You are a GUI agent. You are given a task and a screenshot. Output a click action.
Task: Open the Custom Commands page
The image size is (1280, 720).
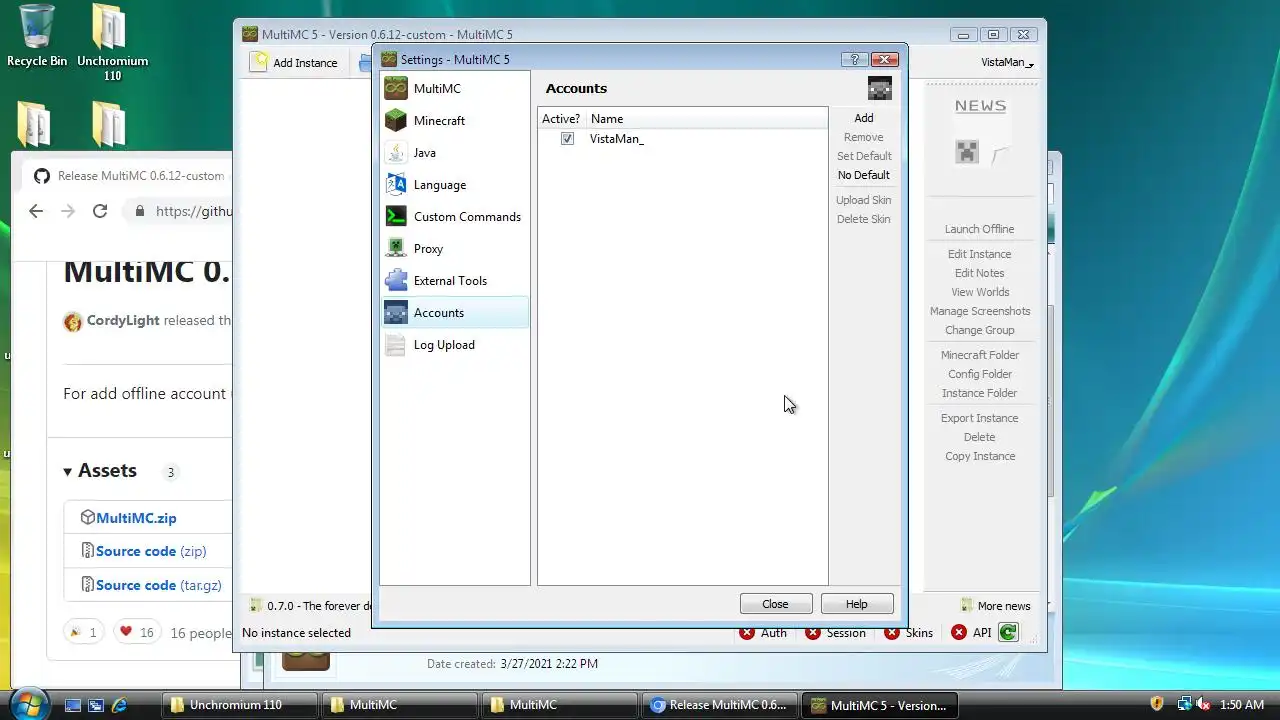click(455, 217)
